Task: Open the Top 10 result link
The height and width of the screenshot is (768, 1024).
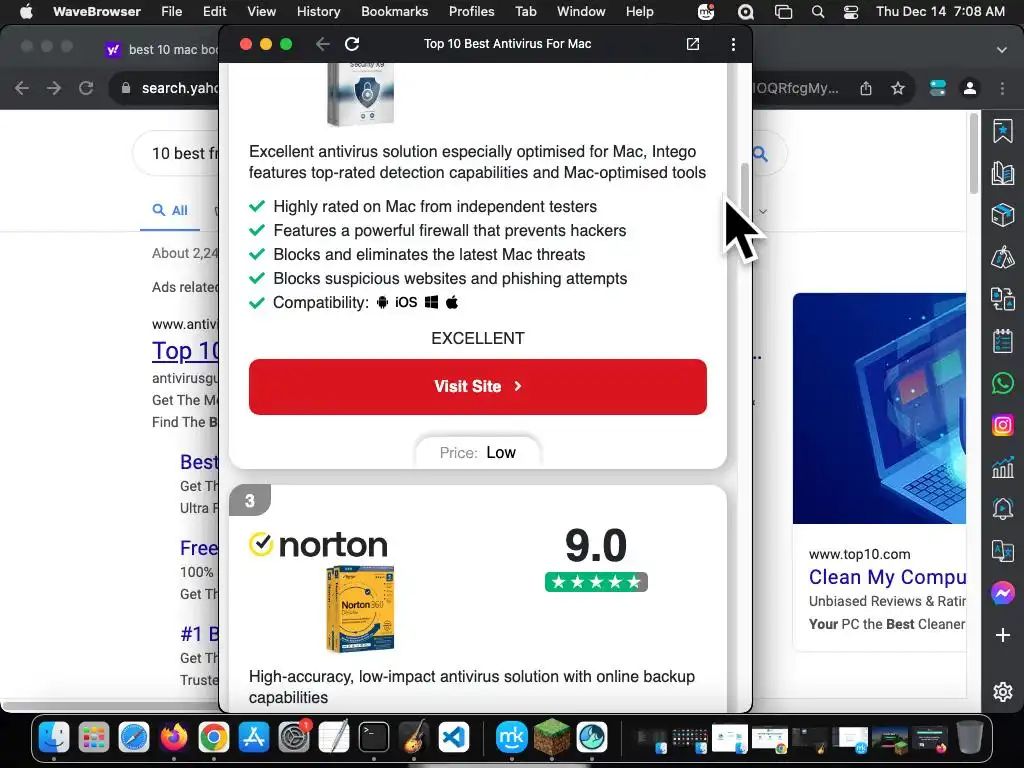Action: click(185, 351)
